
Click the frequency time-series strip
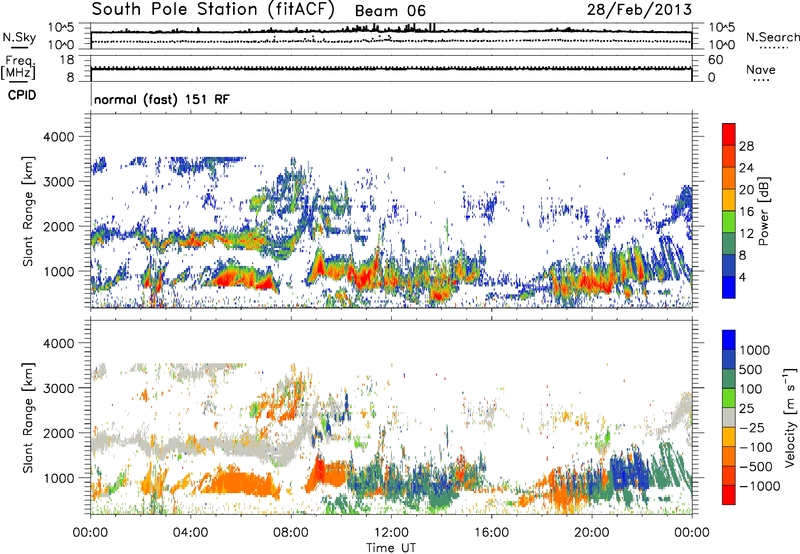tap(391, 68)
